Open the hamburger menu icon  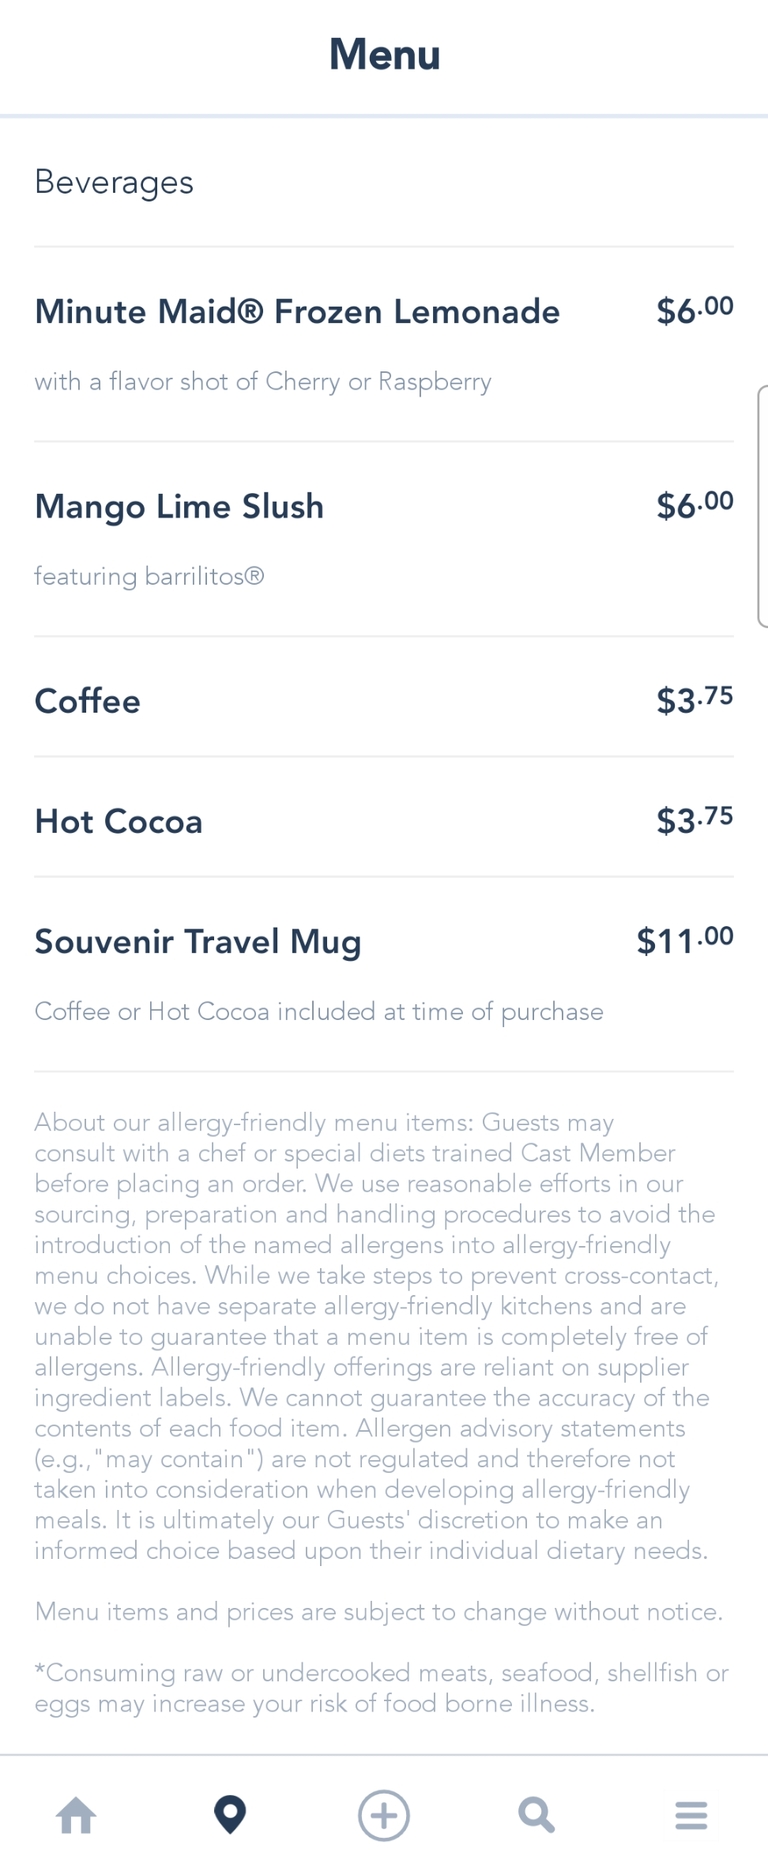(691, 1815)
